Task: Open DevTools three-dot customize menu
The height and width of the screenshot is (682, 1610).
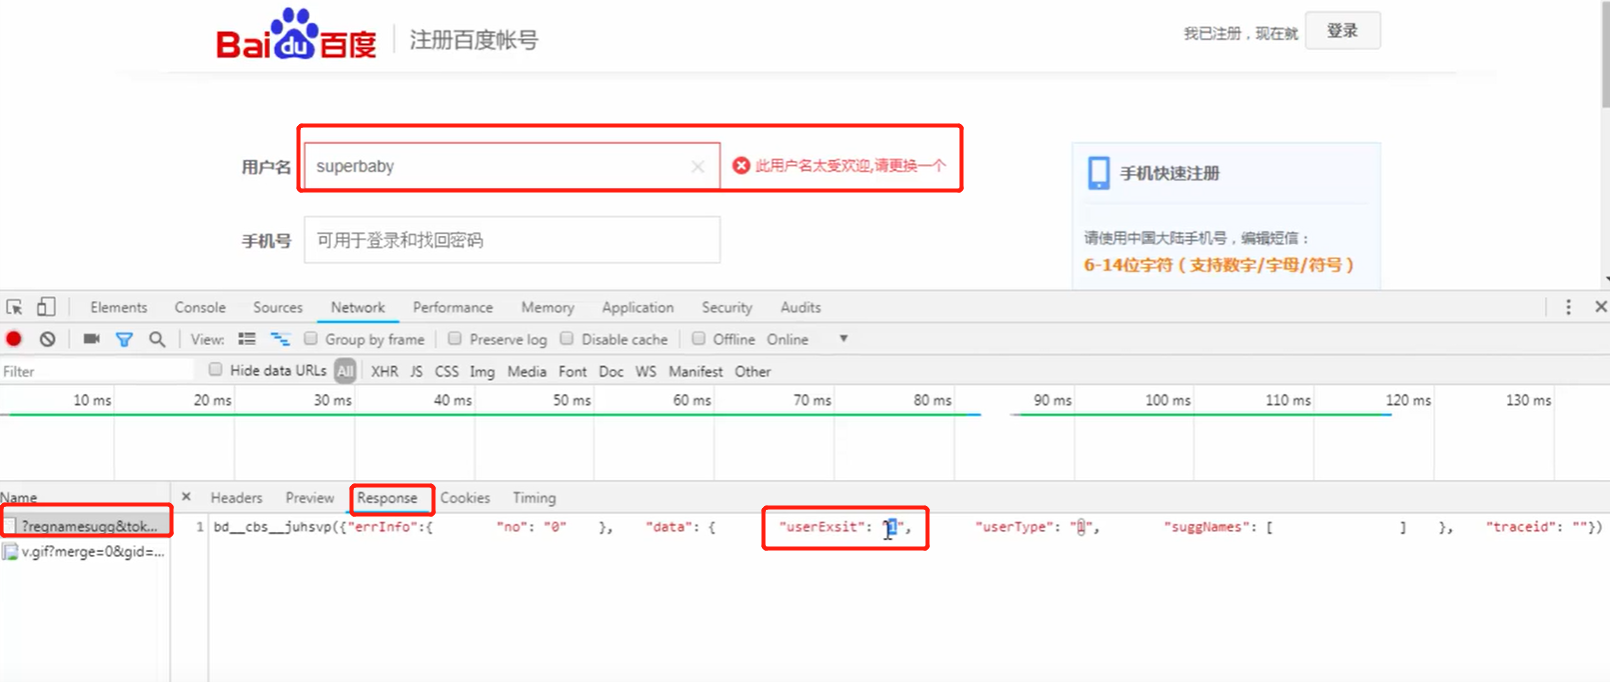Action: (1568, 307)
